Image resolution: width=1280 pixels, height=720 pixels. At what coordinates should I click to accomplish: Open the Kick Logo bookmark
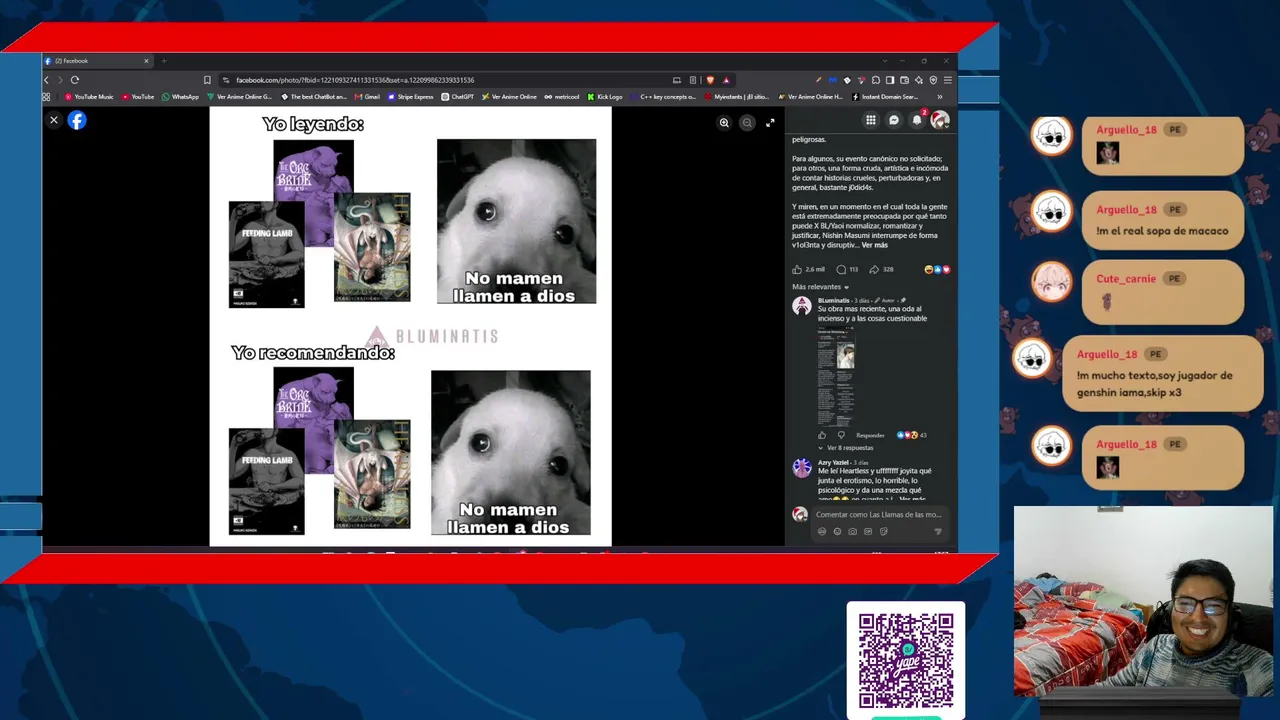tap(605, 97)
